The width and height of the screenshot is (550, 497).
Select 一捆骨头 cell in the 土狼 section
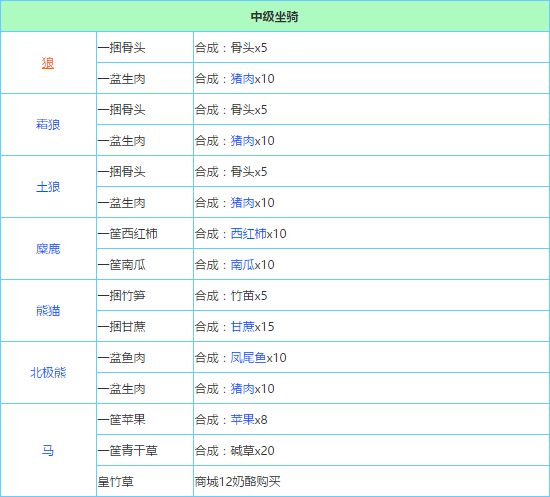pos(145,172)
